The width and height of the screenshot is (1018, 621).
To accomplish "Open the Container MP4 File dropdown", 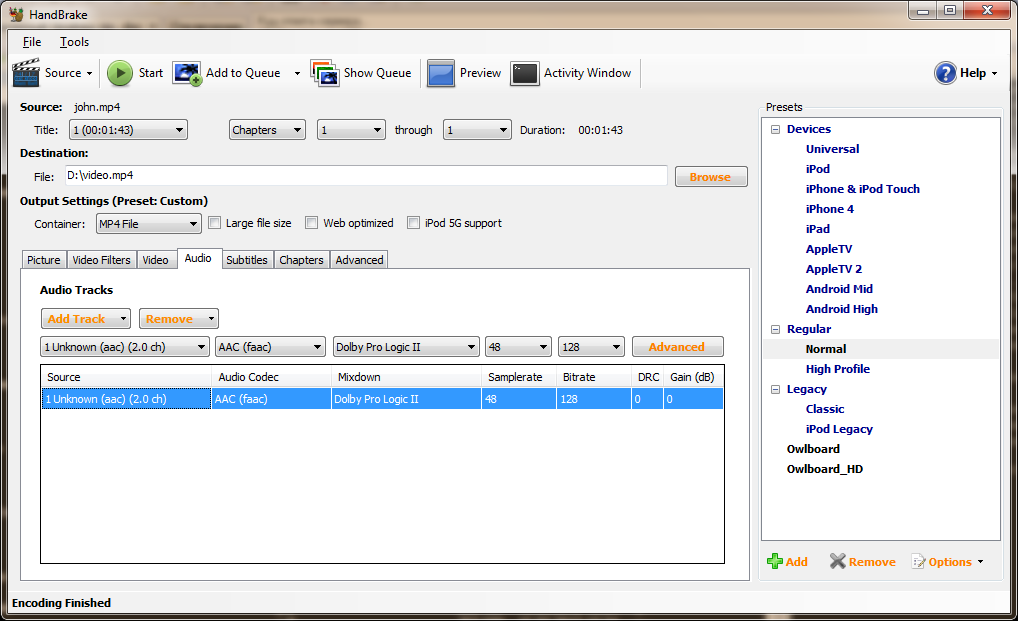I will [149, 224].
